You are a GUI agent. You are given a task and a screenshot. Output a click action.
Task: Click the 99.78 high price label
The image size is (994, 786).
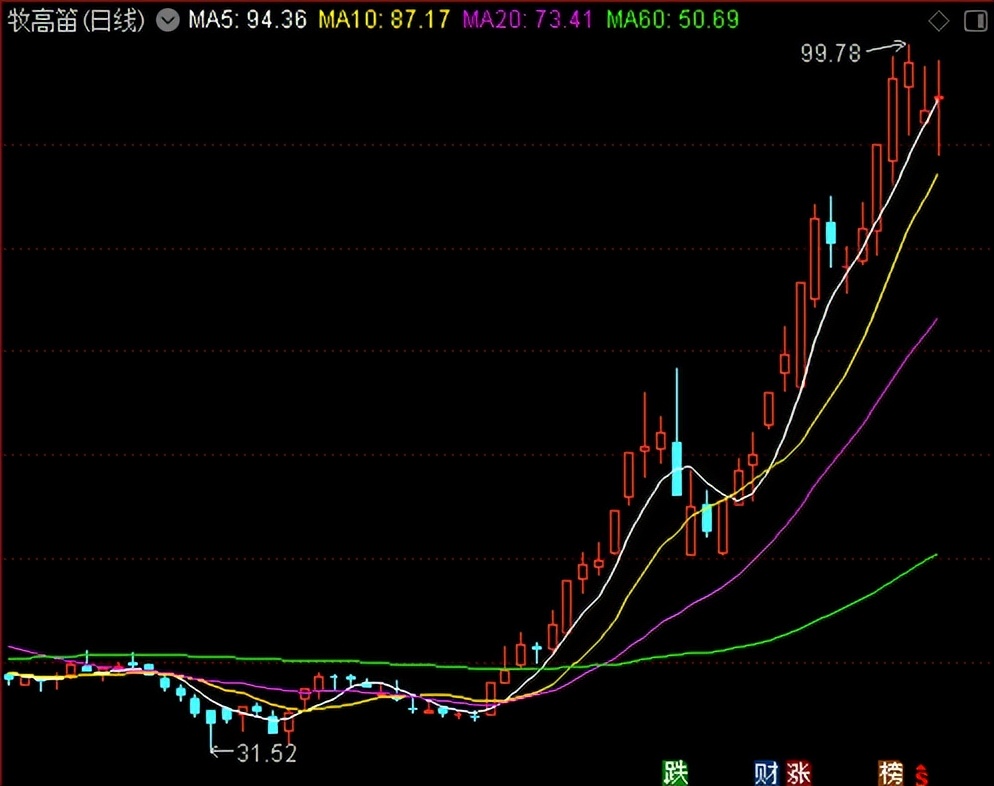[830, 53]
